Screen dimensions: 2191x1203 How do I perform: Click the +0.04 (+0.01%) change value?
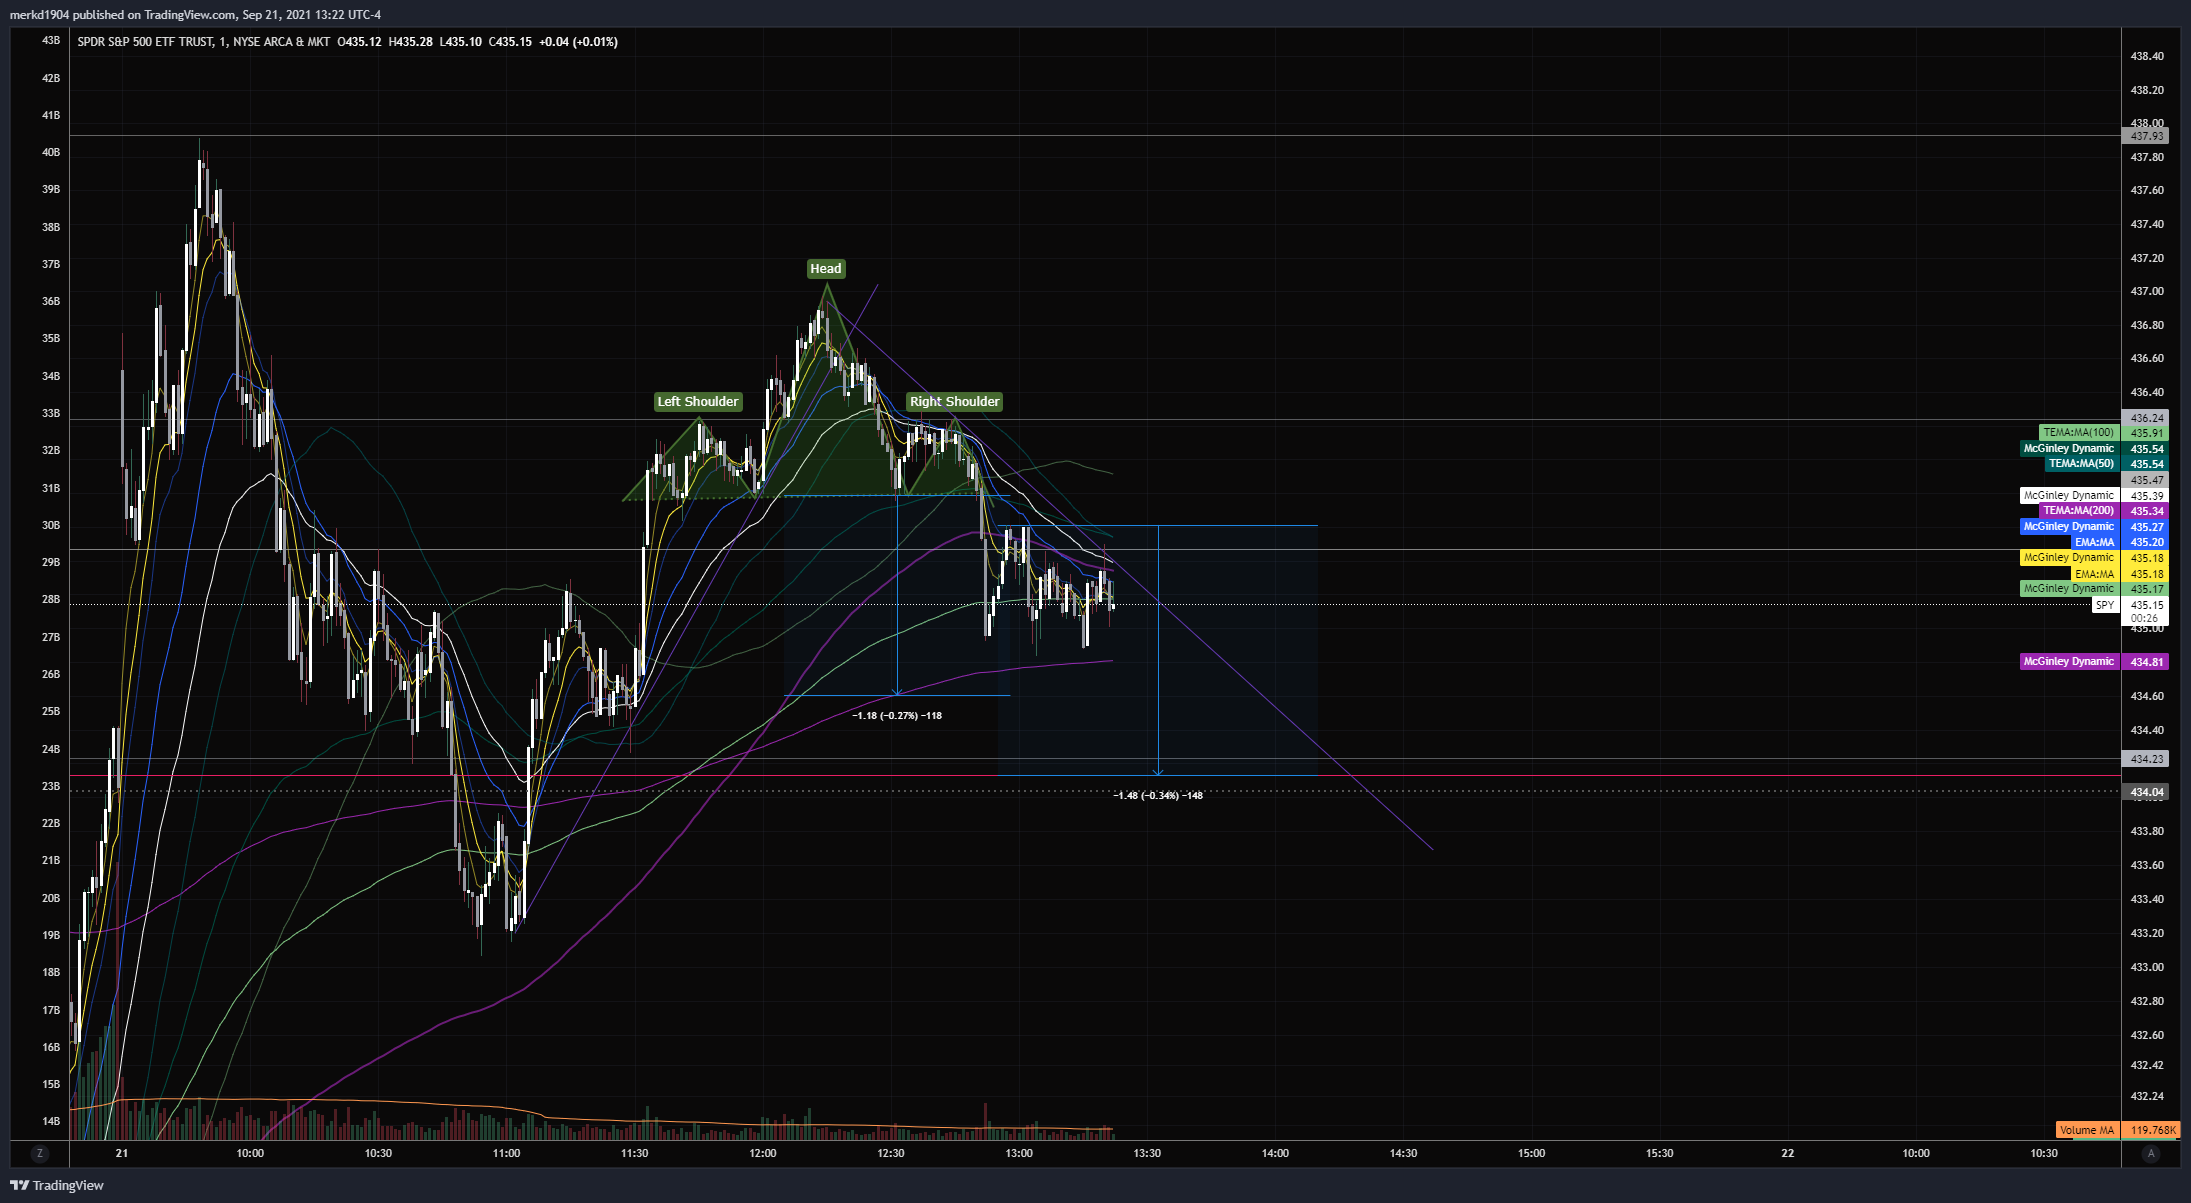tap(578, 42)
